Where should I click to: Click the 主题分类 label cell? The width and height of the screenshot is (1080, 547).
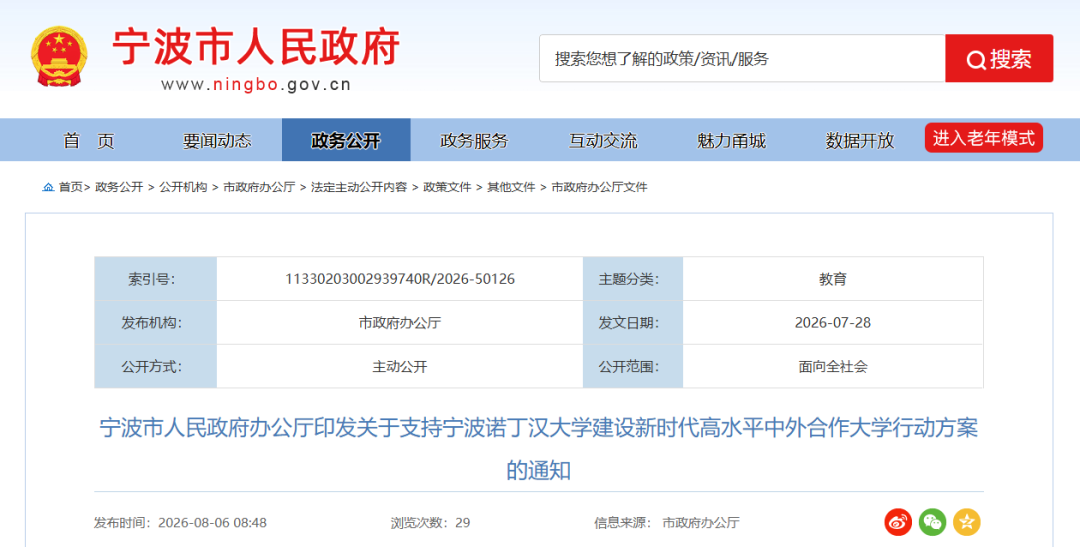[632, 279]
